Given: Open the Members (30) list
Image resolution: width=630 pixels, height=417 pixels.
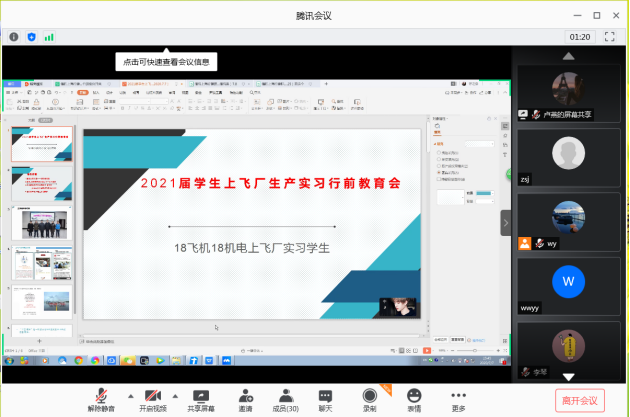Looking at the screenshot, I should [286, 400].
